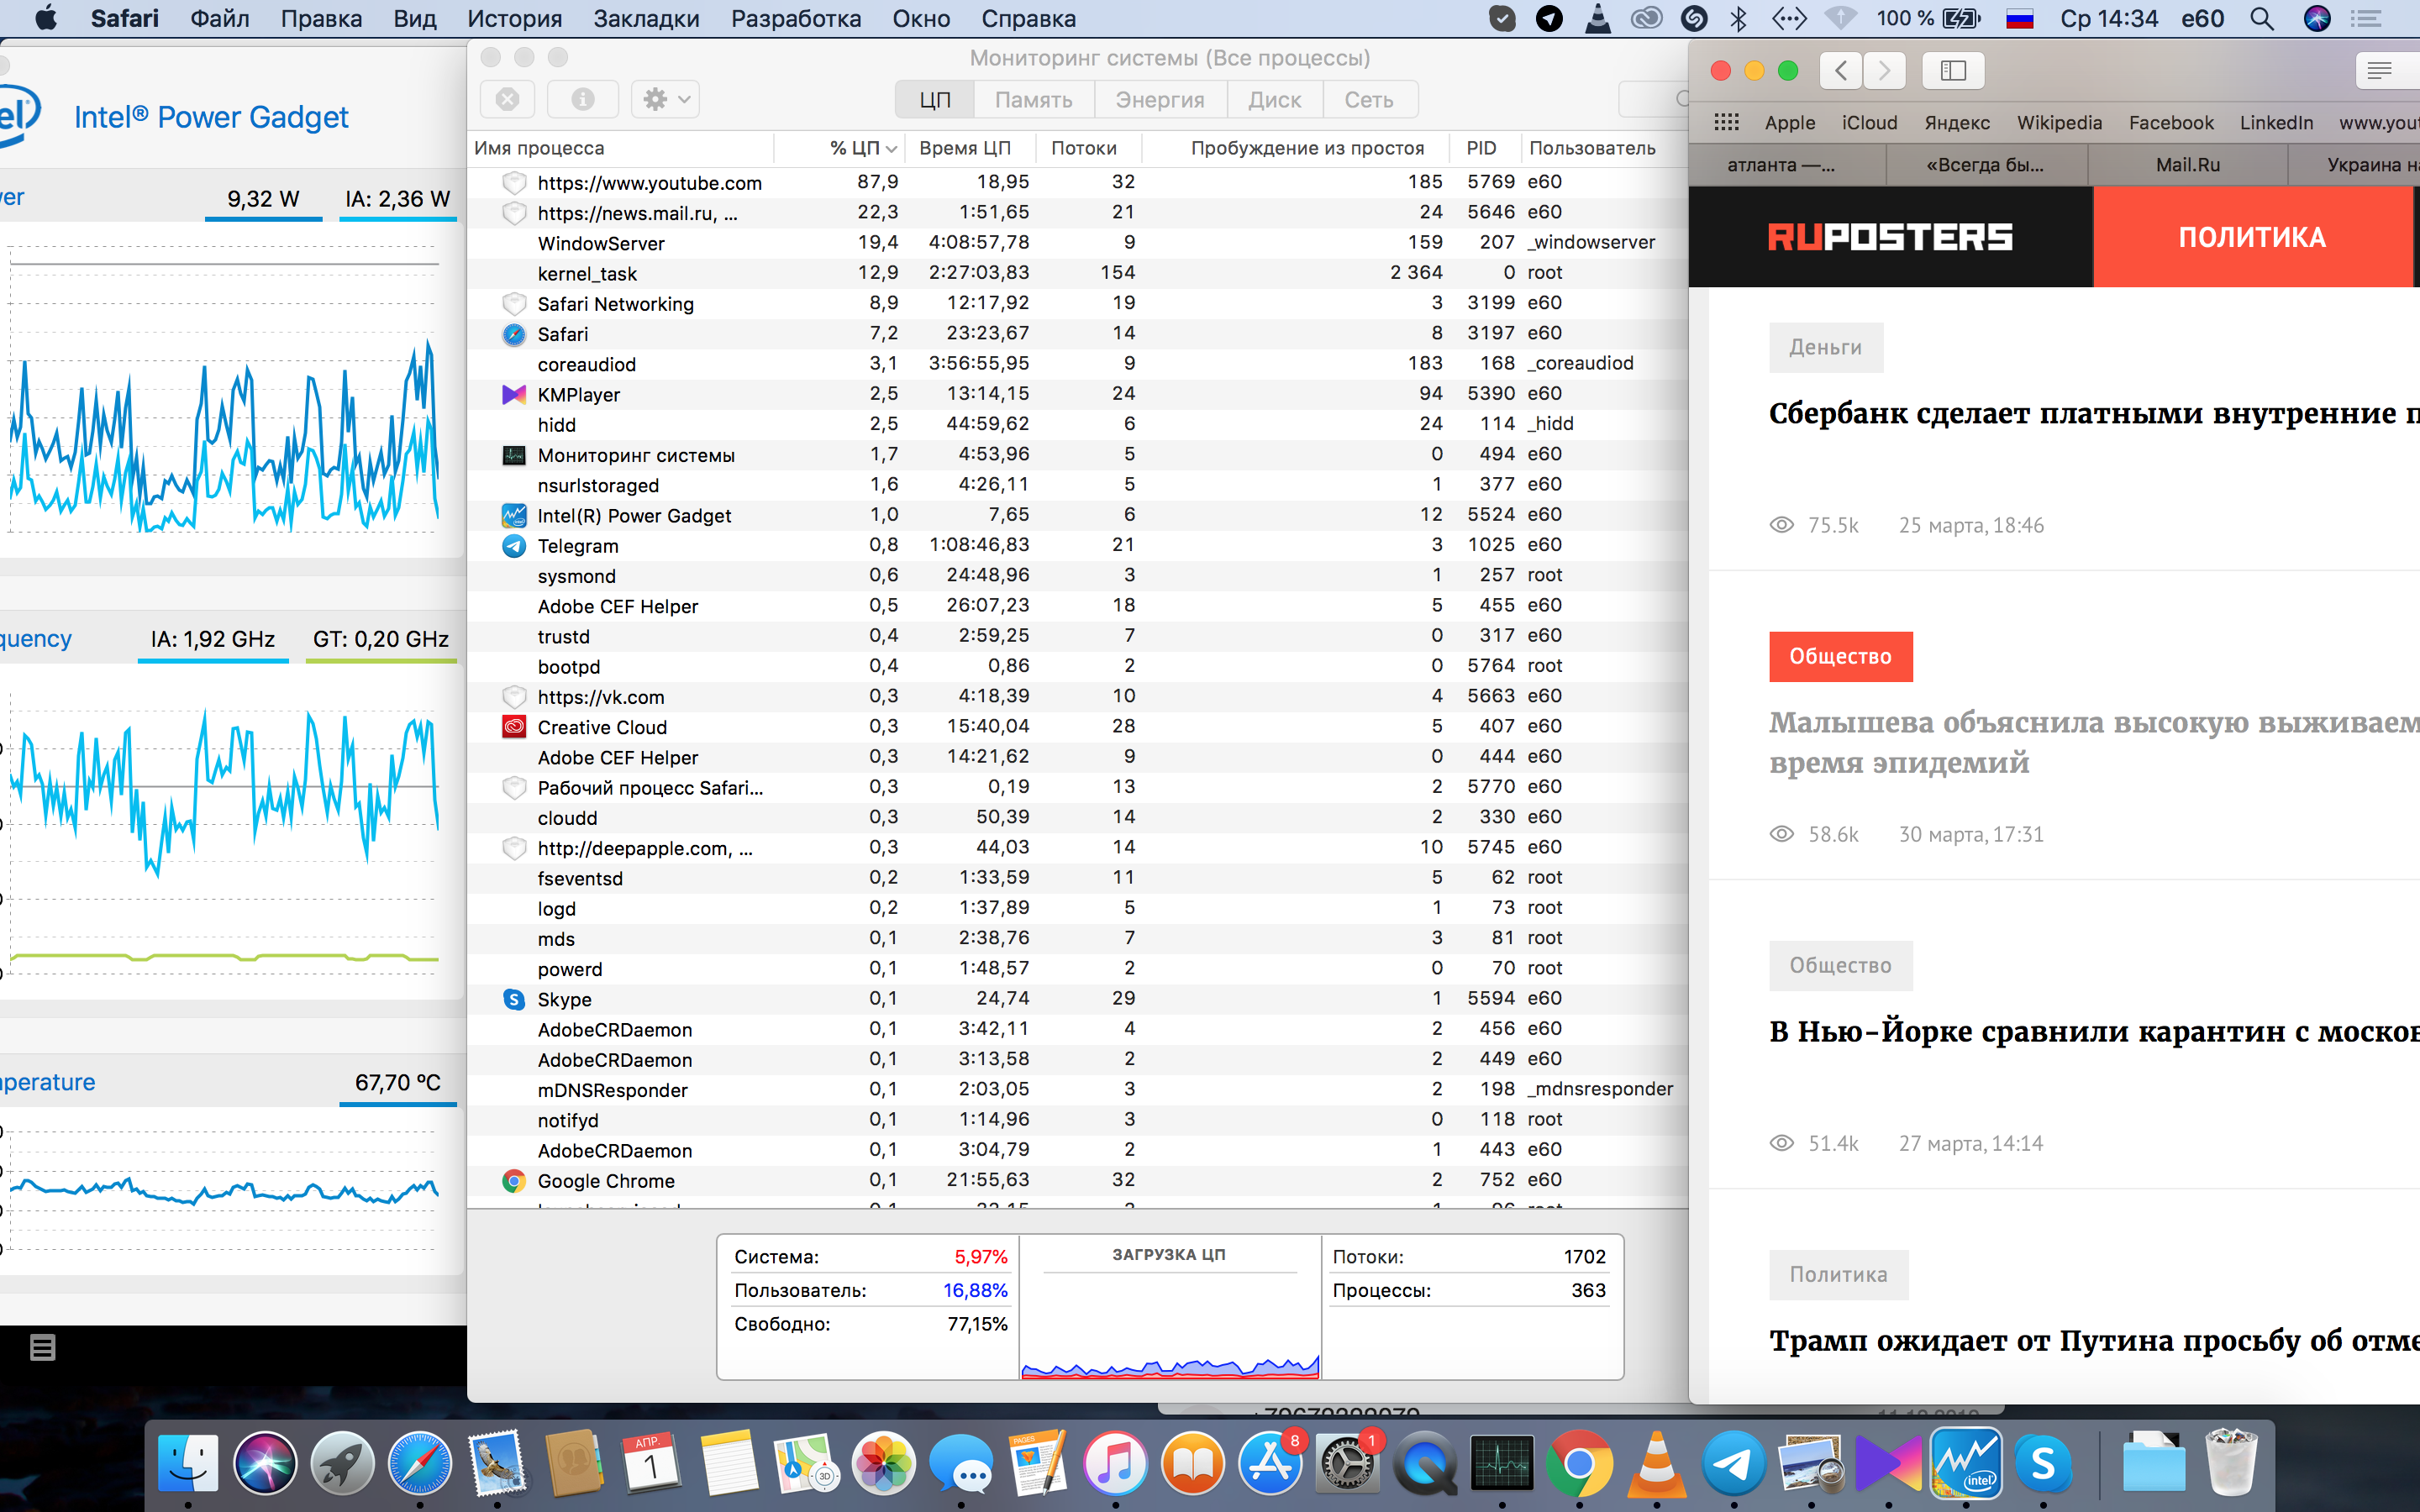The height and width of the screenshot is (1512, 2420).
Task: Open the Mail.Ru Safari tab
Action: (2187, 164)
